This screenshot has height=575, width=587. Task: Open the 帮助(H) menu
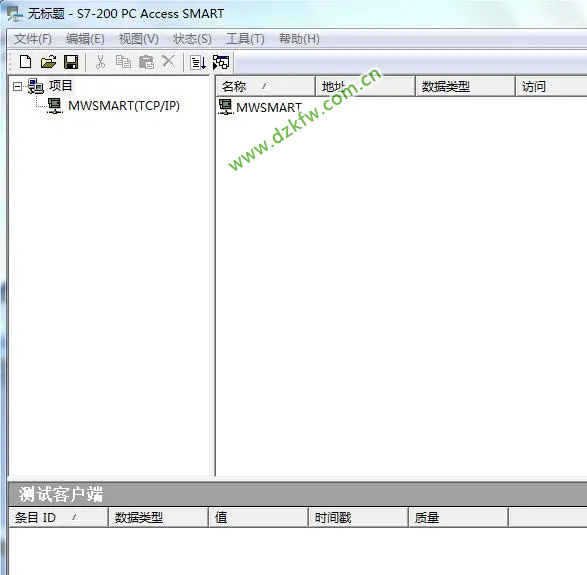[299, 39]
